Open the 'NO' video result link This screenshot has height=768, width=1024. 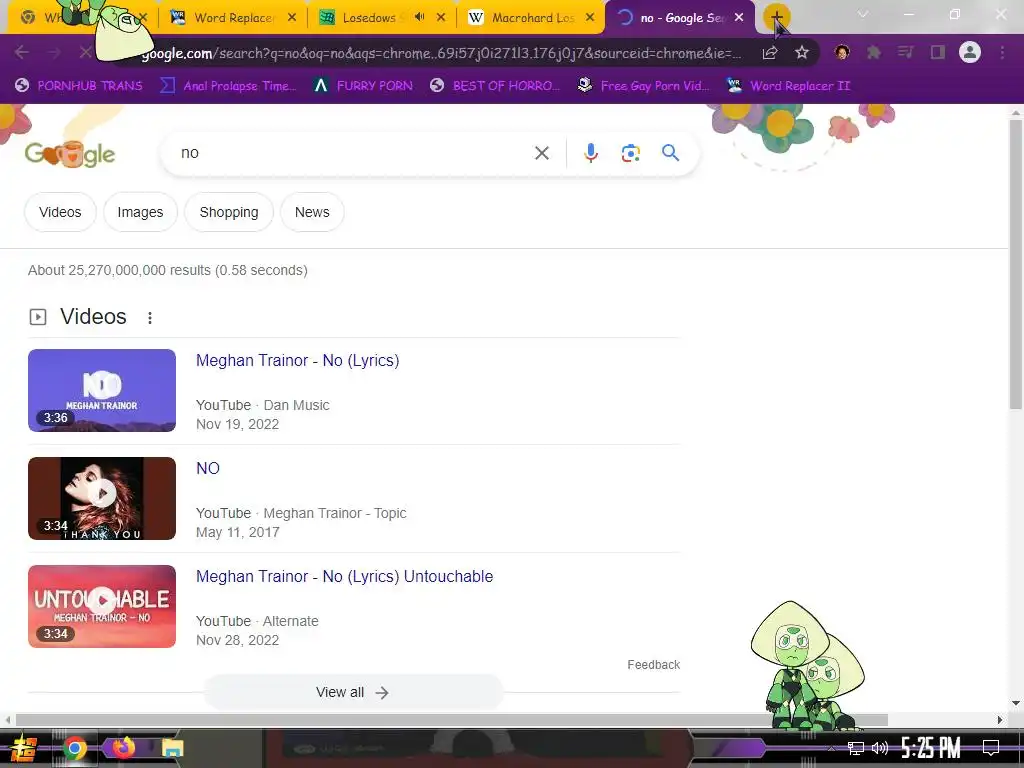coord(208,468)
